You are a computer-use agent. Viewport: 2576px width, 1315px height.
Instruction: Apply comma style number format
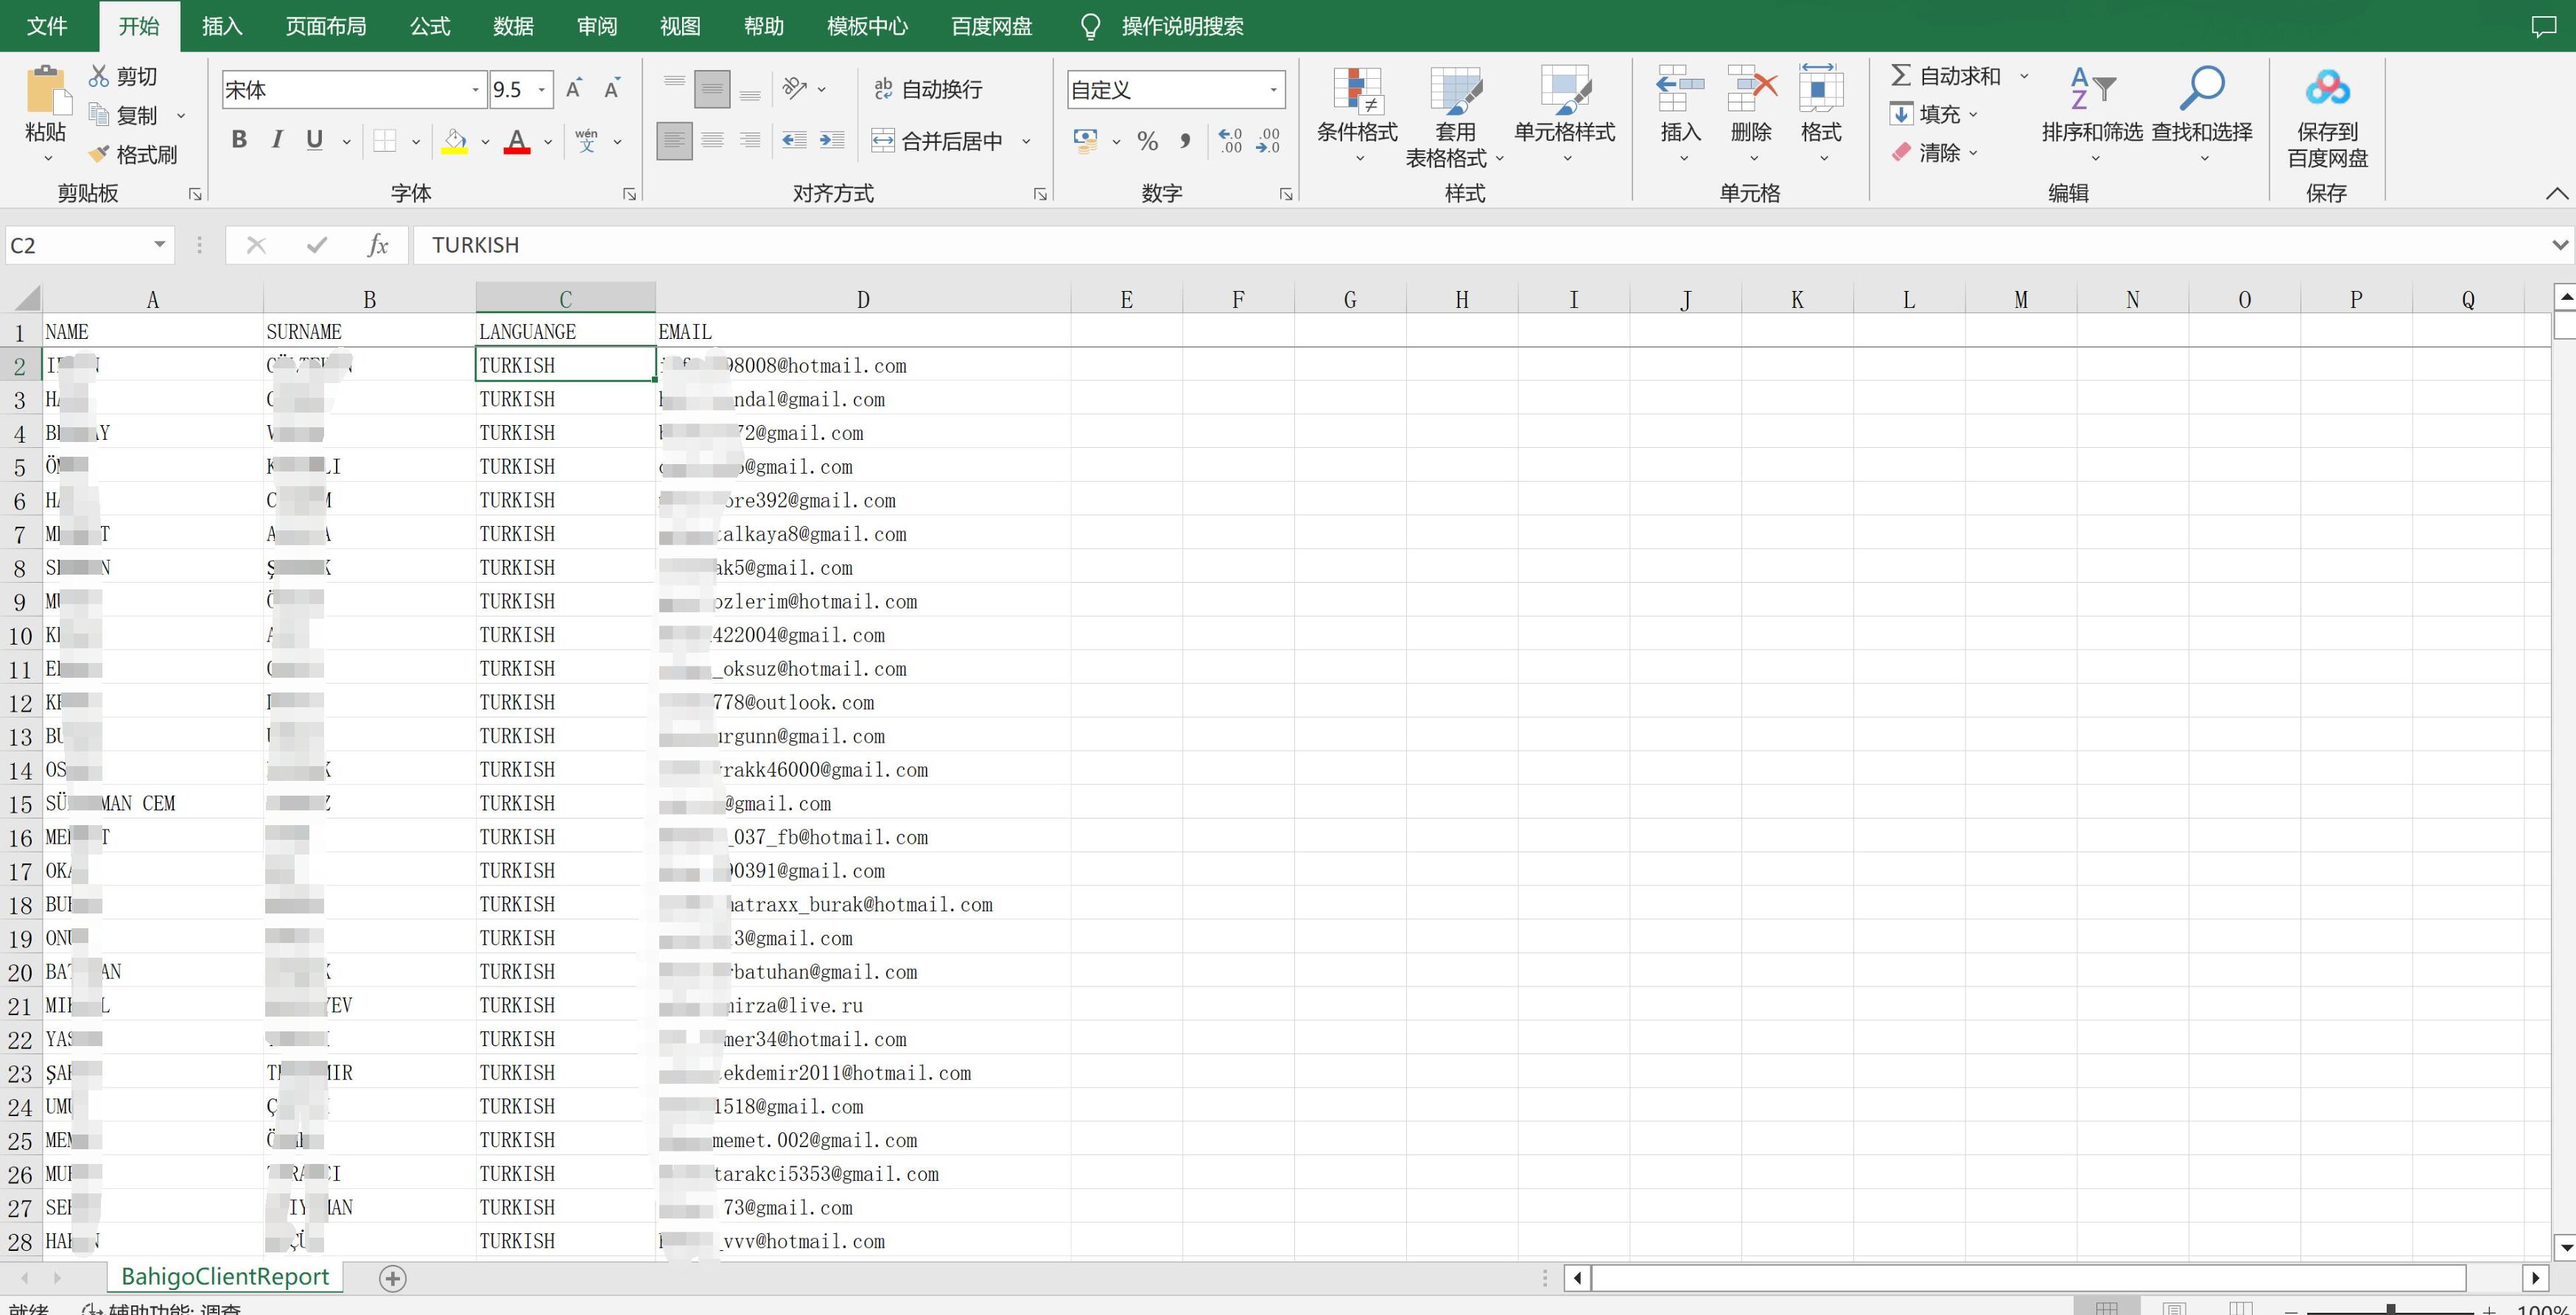tap(1185, 141)
